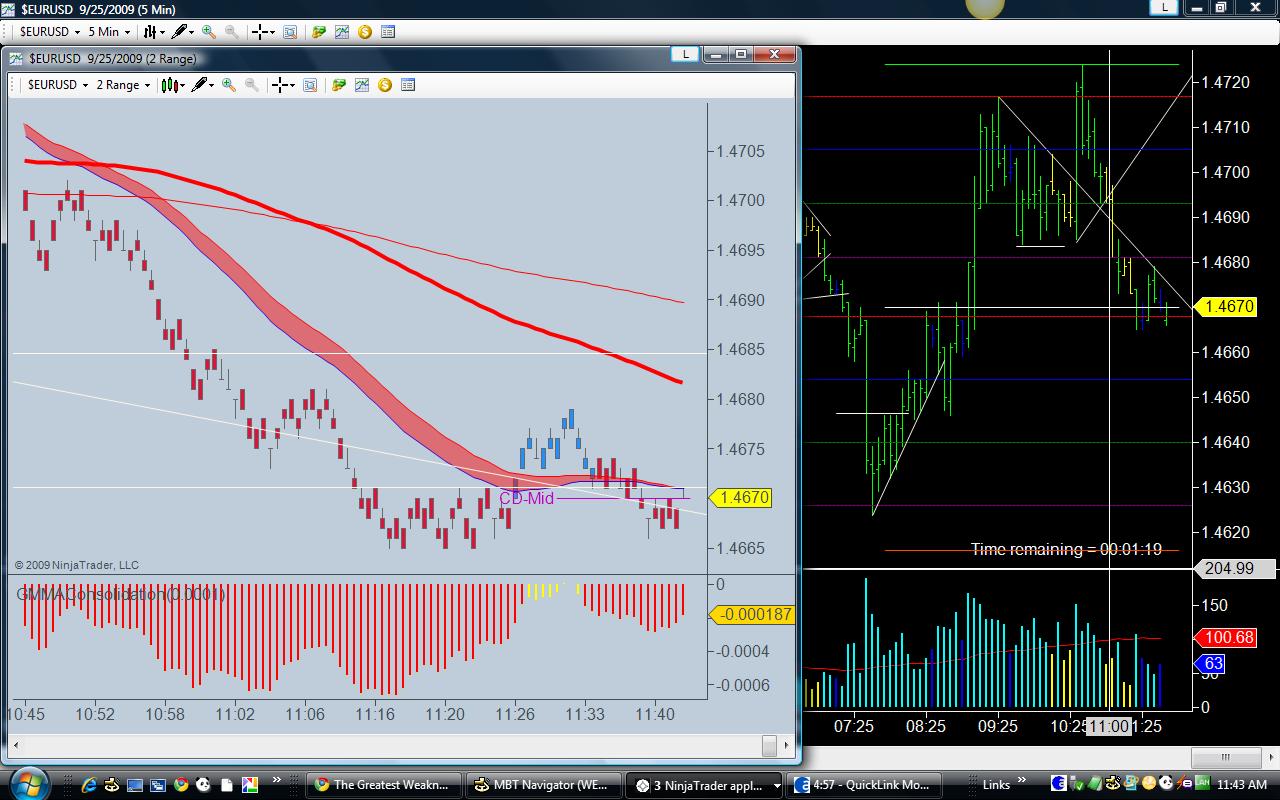The height and width of the screenshot is (800, 1280).
Task: Zoom in on the 5 Min chart
Action: [208, 32]
